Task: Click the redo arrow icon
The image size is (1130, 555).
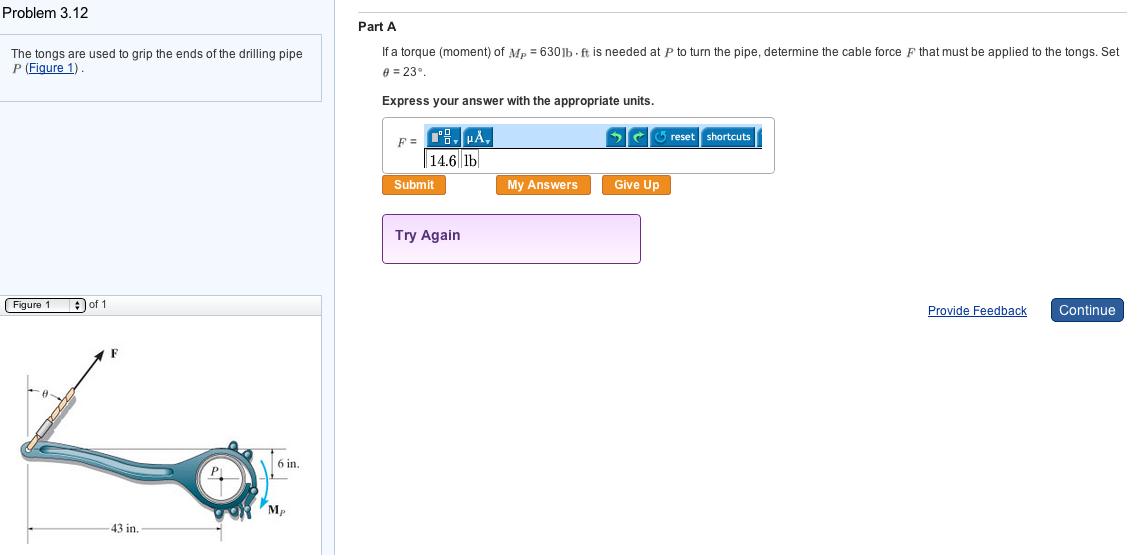Action: pyautogui.click(x=637, y=137)
